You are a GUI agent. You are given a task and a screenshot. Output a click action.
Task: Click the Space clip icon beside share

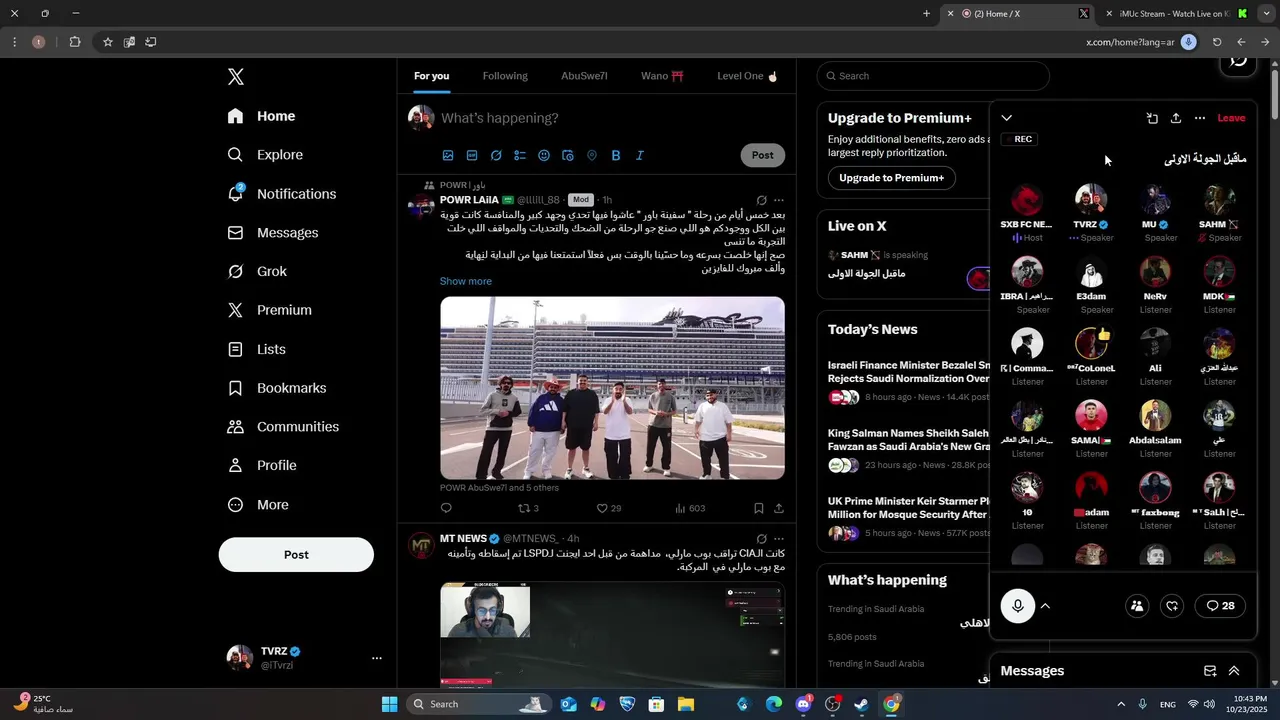point(1152,118)
